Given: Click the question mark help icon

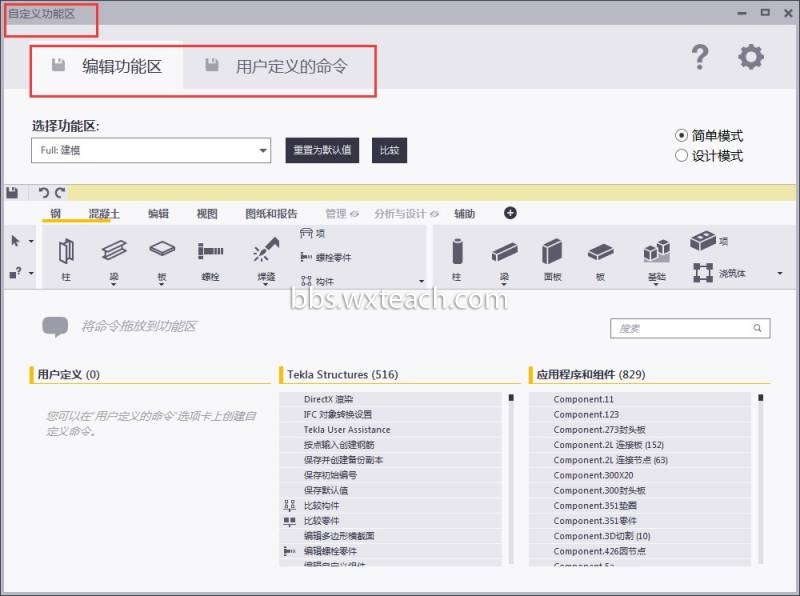Looking at the screenshot, I should [699, 57].
